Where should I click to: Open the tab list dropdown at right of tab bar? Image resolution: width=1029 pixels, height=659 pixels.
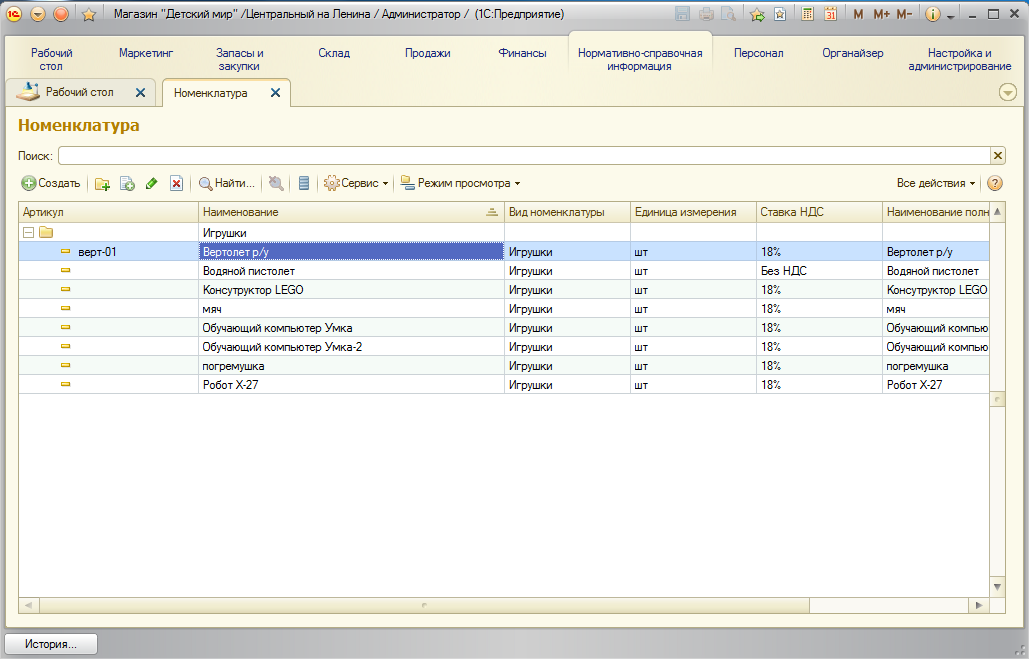pyautogui.click(x=1007, y=93)
